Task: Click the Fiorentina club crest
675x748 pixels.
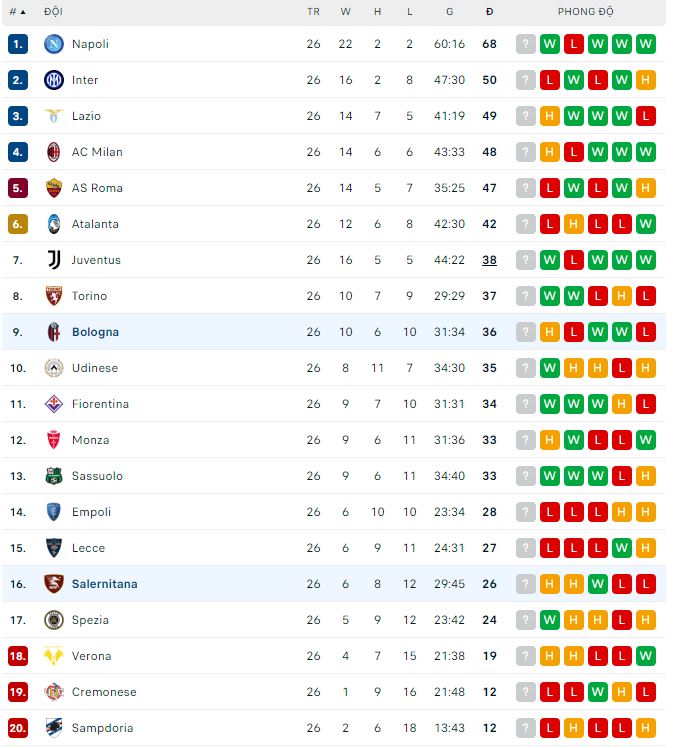Action: [x=54, y=404]
